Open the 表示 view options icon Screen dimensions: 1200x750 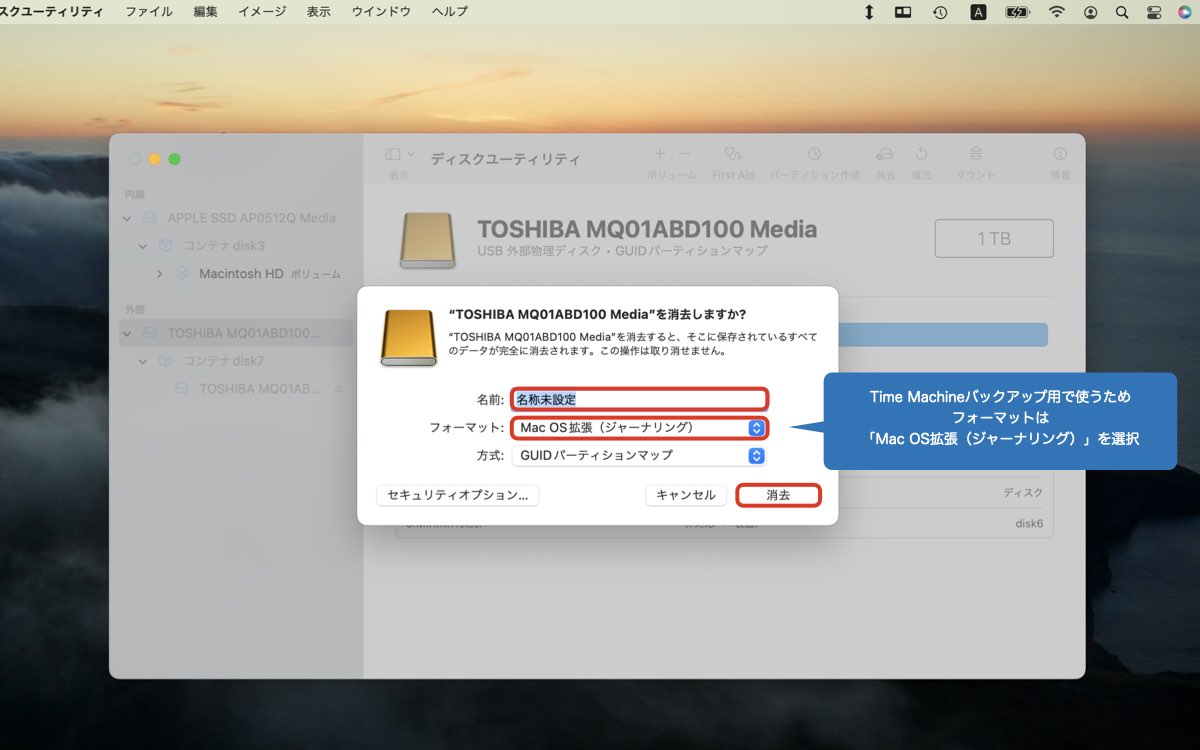tap(391, 155)
